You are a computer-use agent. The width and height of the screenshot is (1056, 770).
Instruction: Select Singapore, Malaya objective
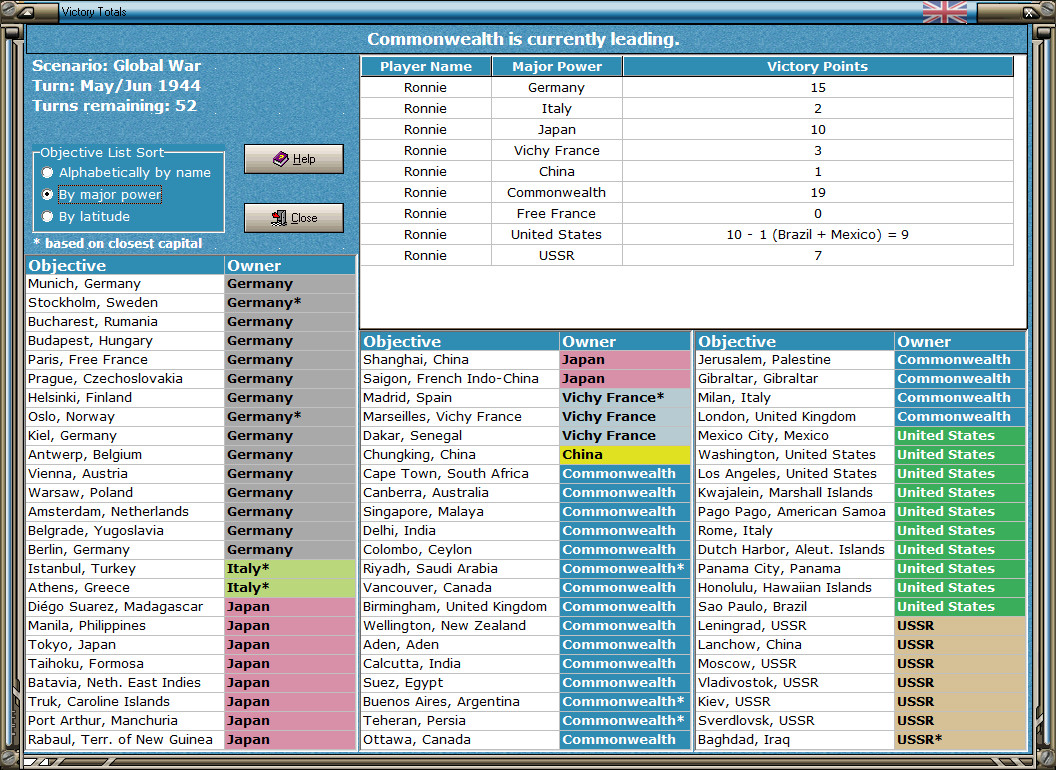click(x=460, y=511)
